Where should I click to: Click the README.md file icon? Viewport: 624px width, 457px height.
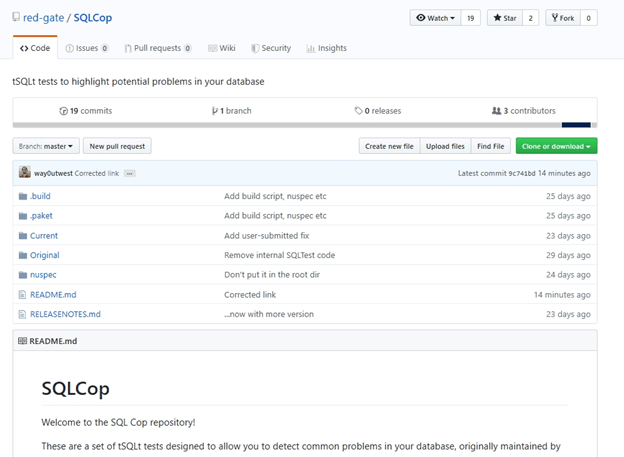[x=22, y=295]
